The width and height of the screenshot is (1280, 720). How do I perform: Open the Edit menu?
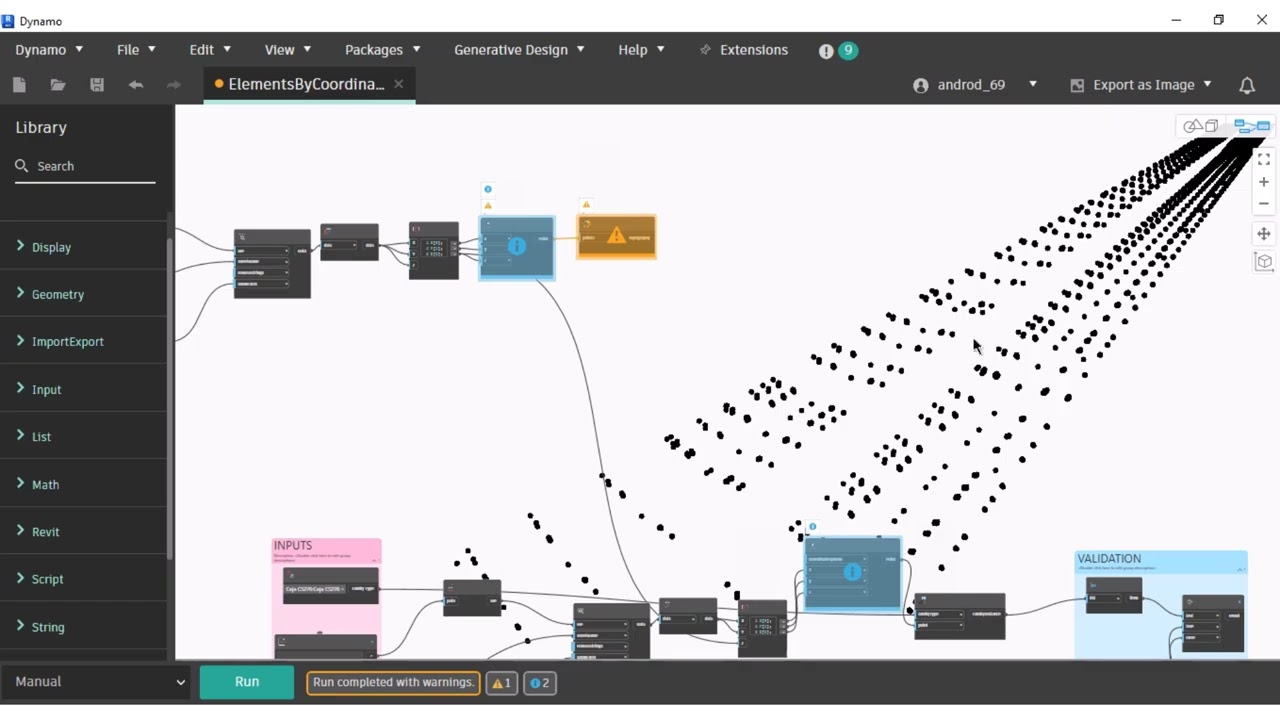click(210, 50)
